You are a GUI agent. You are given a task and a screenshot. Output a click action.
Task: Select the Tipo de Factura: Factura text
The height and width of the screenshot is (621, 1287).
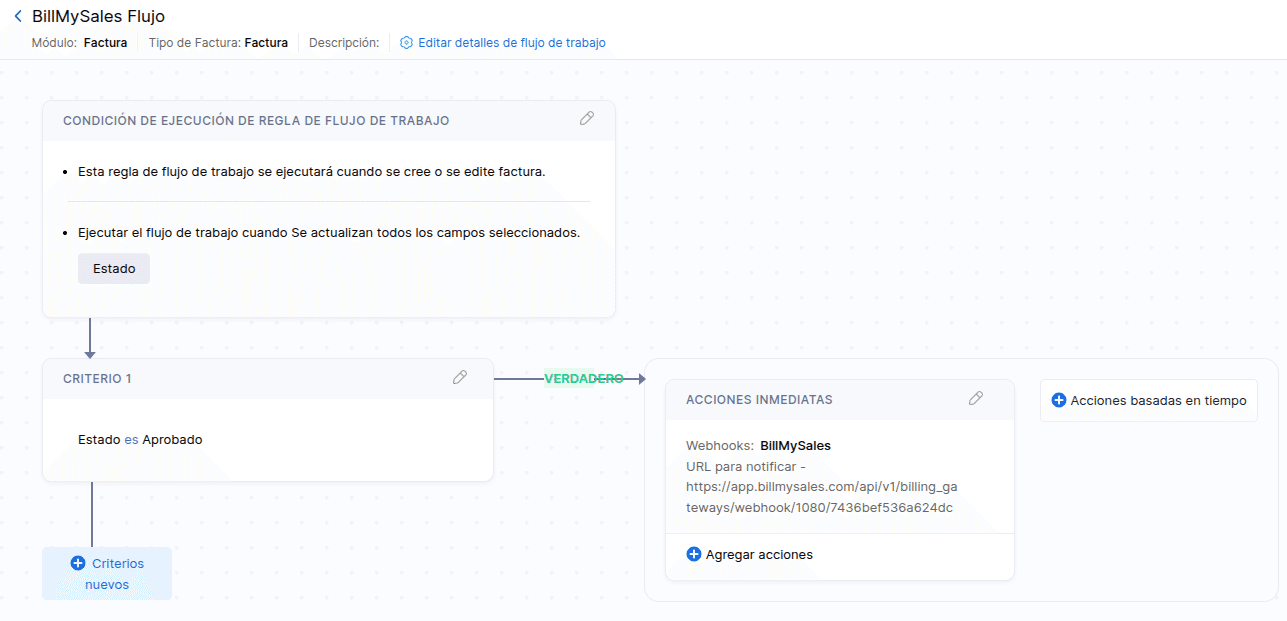click(x=218, y=43)
